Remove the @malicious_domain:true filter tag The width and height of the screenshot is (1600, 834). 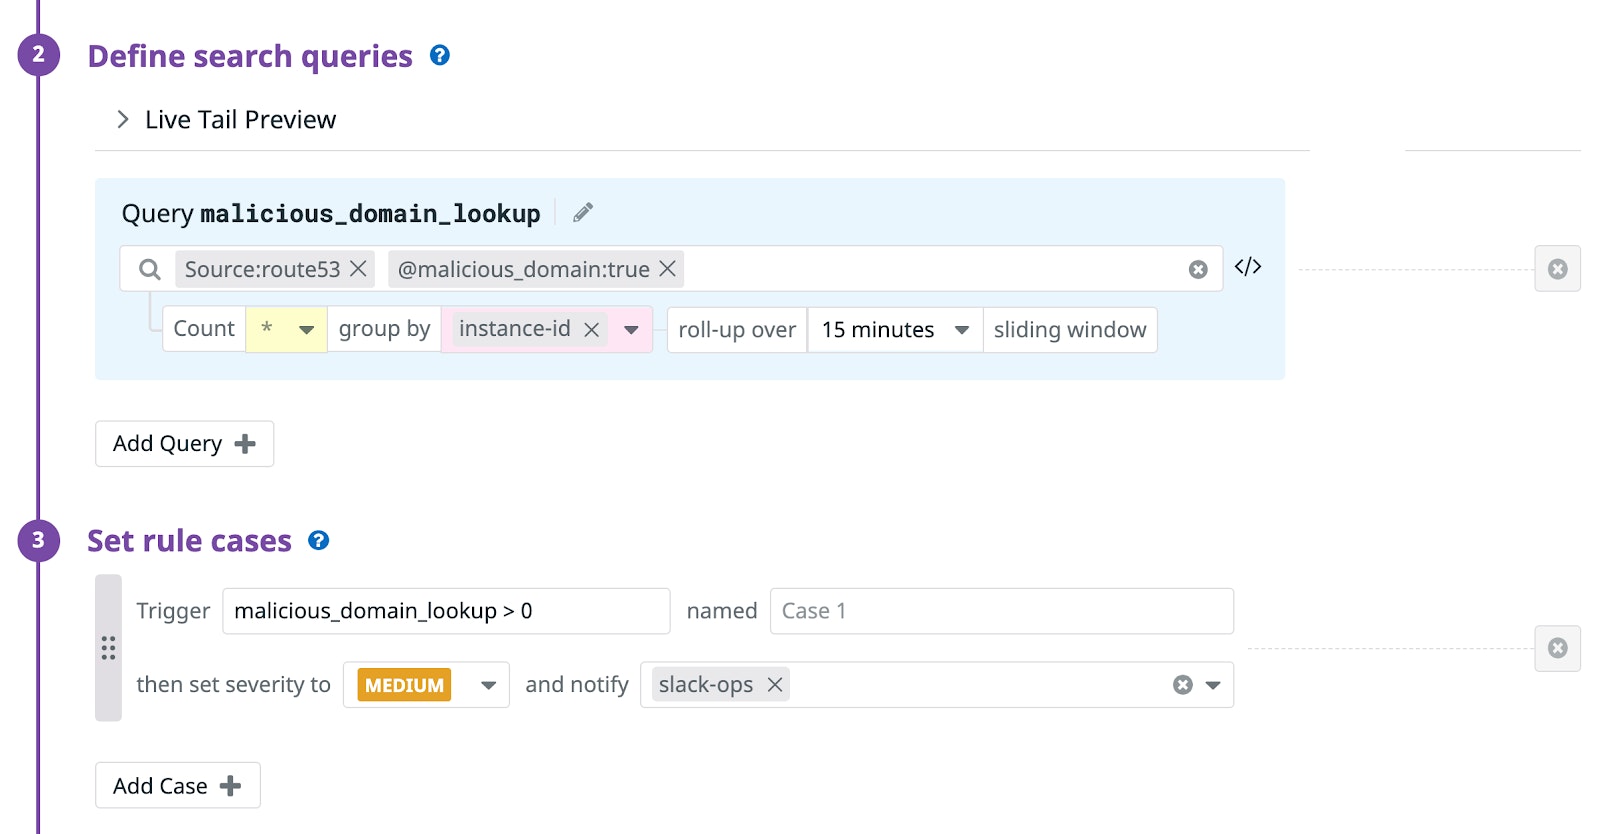click(667, 269)
